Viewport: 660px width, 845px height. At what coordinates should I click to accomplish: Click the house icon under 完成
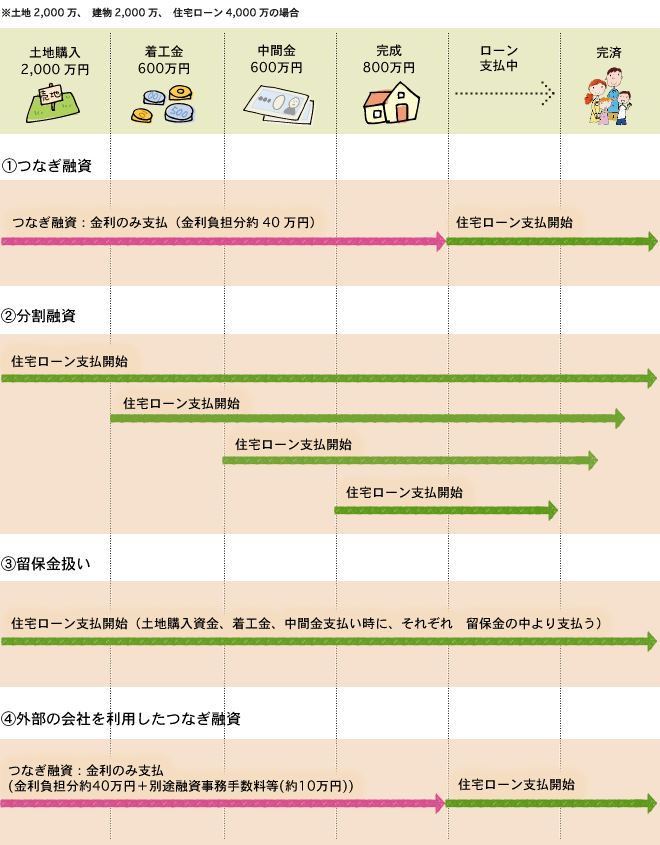click(x=392, y=103)
